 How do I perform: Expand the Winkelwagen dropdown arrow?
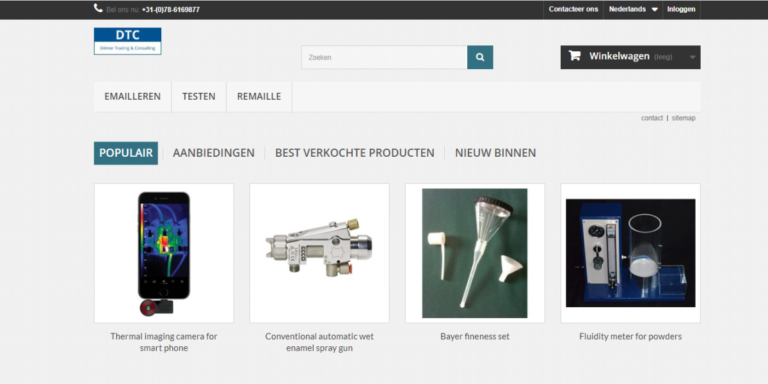coord(692,57)
